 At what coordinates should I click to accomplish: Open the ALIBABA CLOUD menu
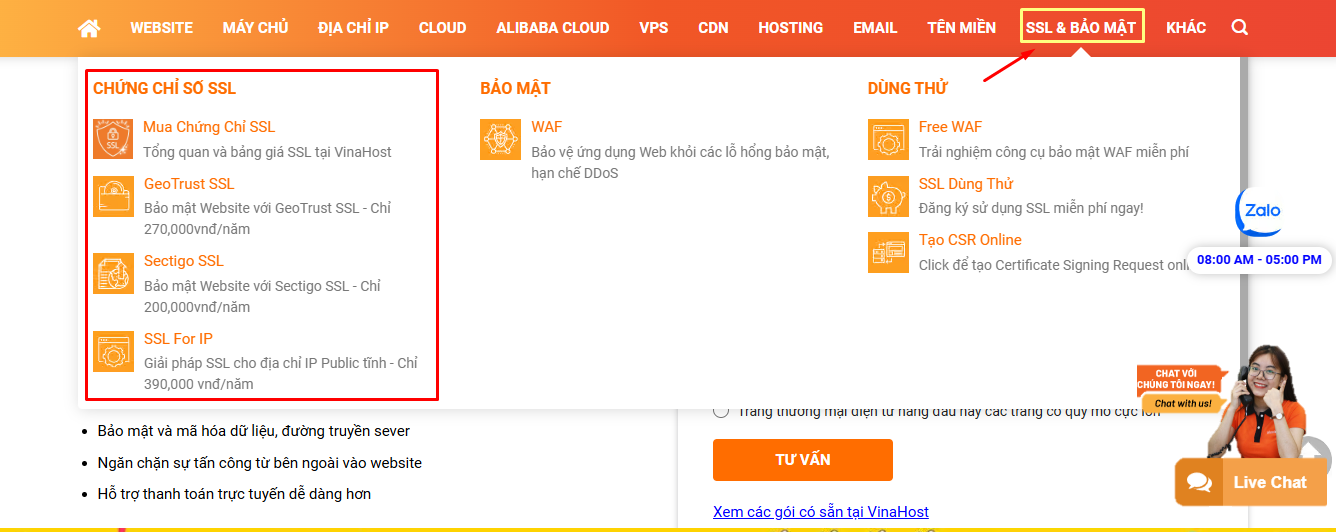click(x=552, y=28)
